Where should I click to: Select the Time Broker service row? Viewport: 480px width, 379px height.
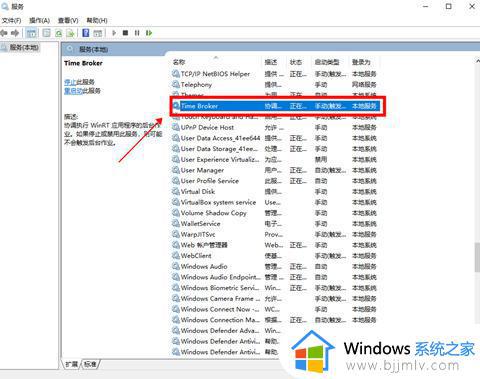click(277, 106)
